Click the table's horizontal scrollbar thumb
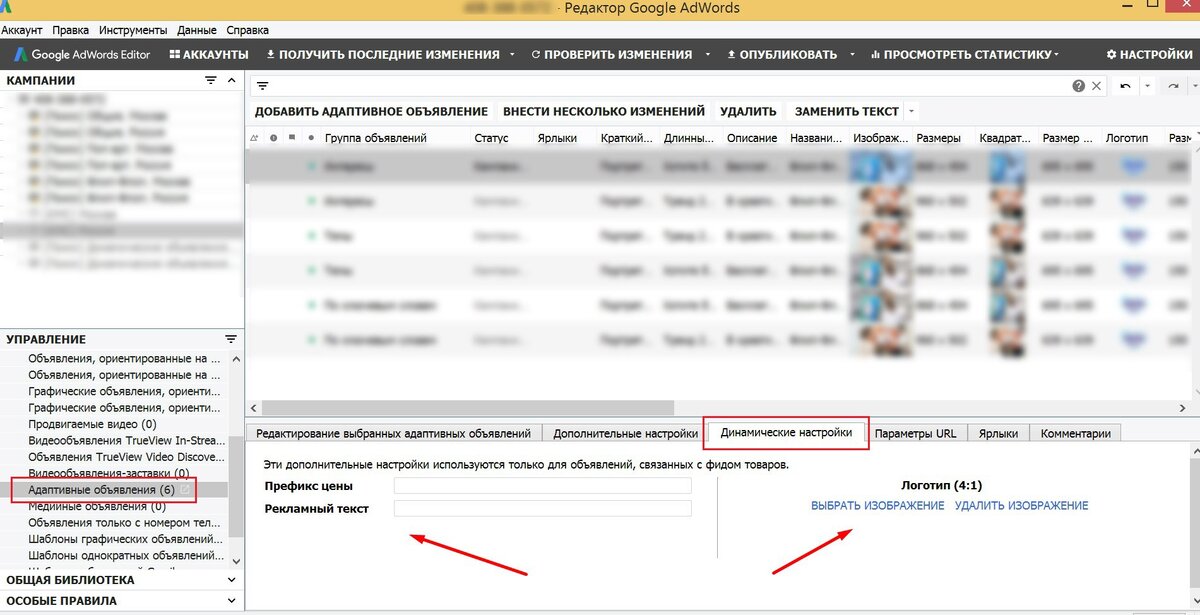Image resolution: width=1200 pixels, height=615 pixels. click(x=467, y=408)
